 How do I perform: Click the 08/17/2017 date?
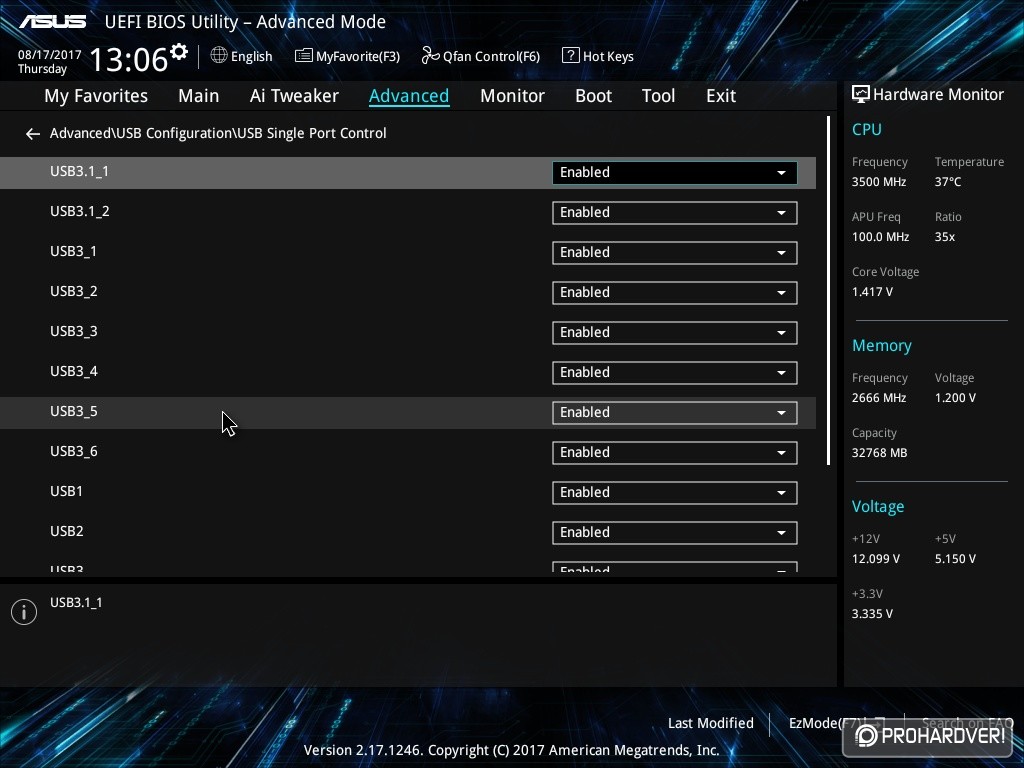tap(50, 55)
